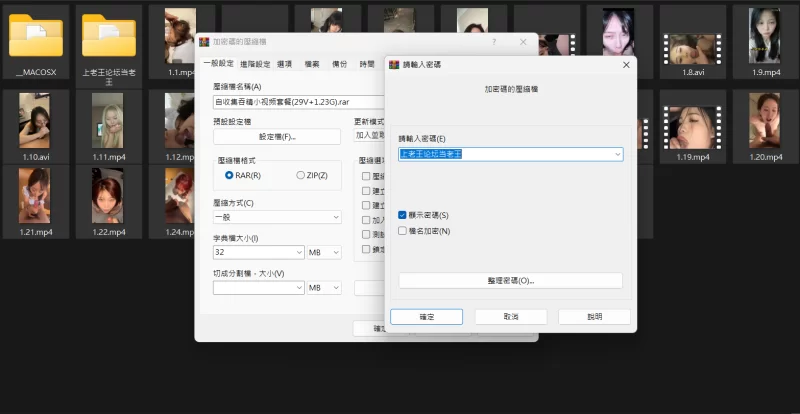Click the WinRAR icon in the 請輸入密碼 title bar

(x=394, y=64)
